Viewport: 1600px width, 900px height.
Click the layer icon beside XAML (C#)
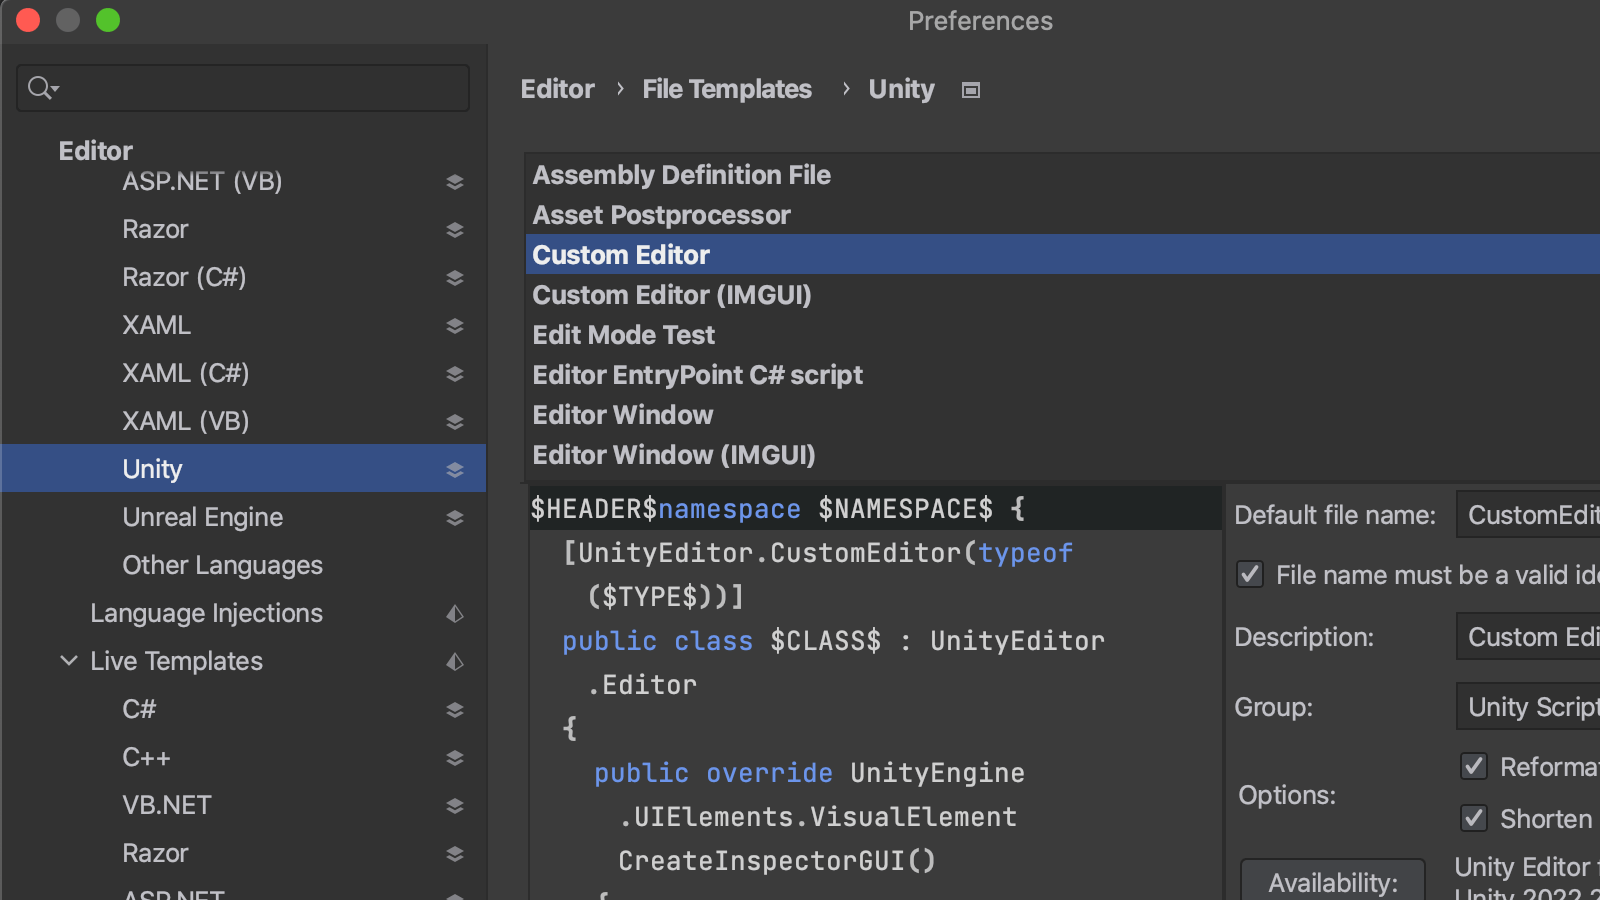[x=455, y=374]
